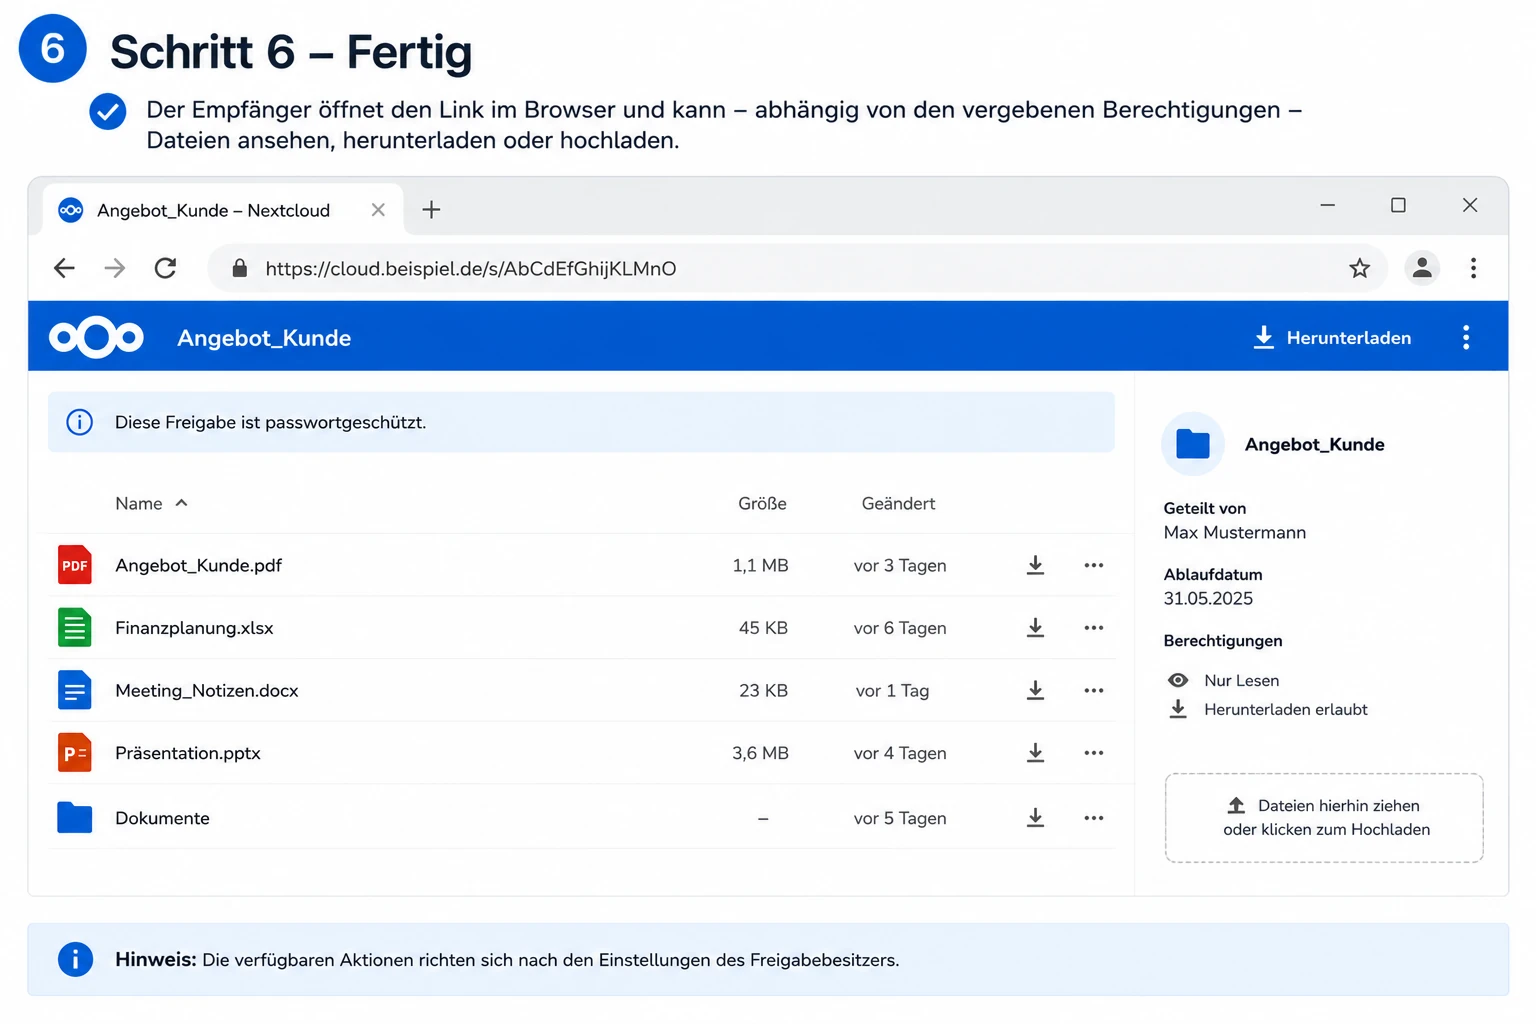Screen dimensions: 1536x1024
Task: Click the spreadsheet icon of Finanzplanung.xlsx
Action: [x=75, y=628]
